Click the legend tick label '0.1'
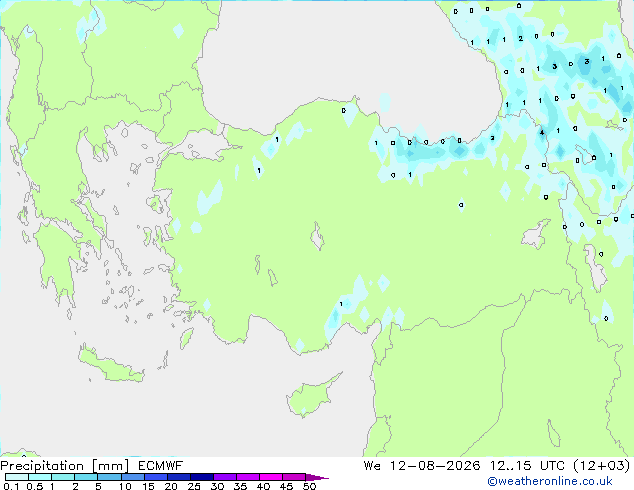634x490 pixels. click(11, 486)
